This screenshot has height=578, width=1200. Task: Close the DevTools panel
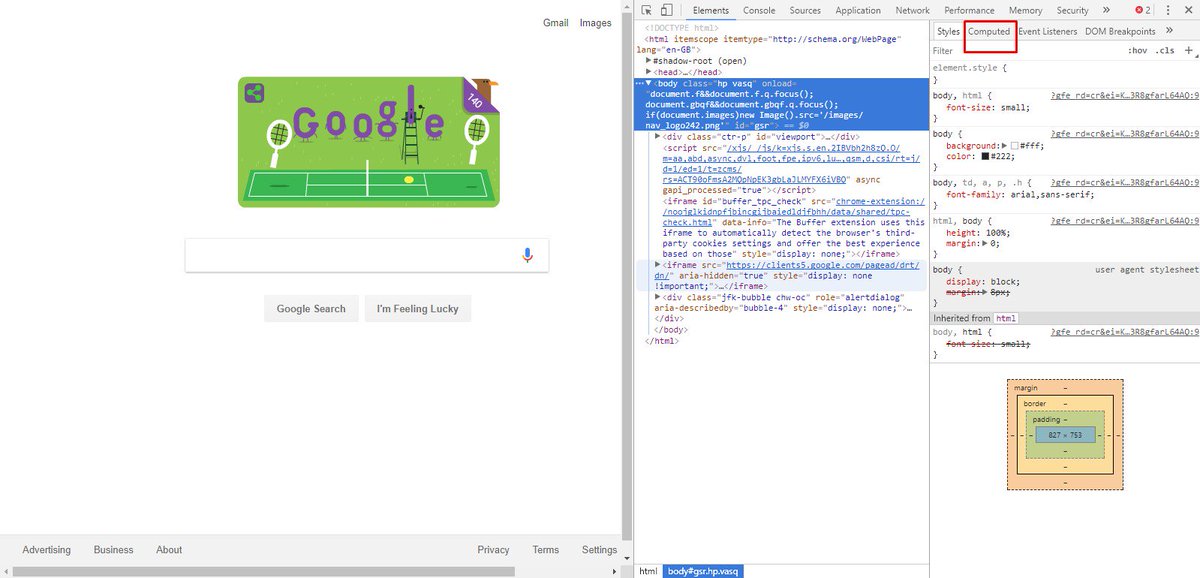coord(1188,10)
